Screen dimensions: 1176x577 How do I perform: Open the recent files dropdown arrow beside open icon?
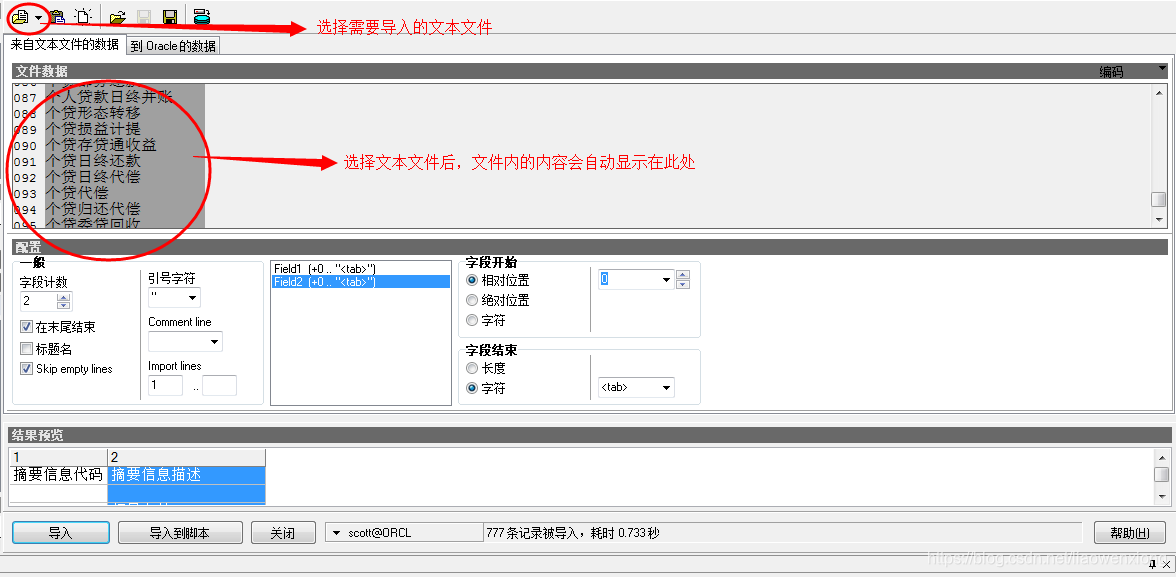pos(38,17)
